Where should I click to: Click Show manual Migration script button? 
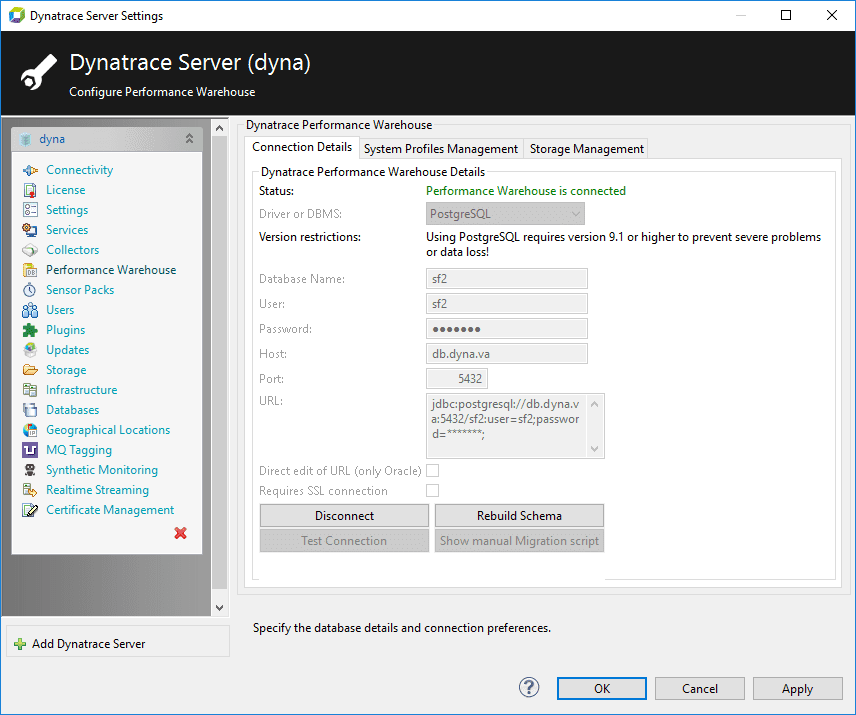coord(519,541)
